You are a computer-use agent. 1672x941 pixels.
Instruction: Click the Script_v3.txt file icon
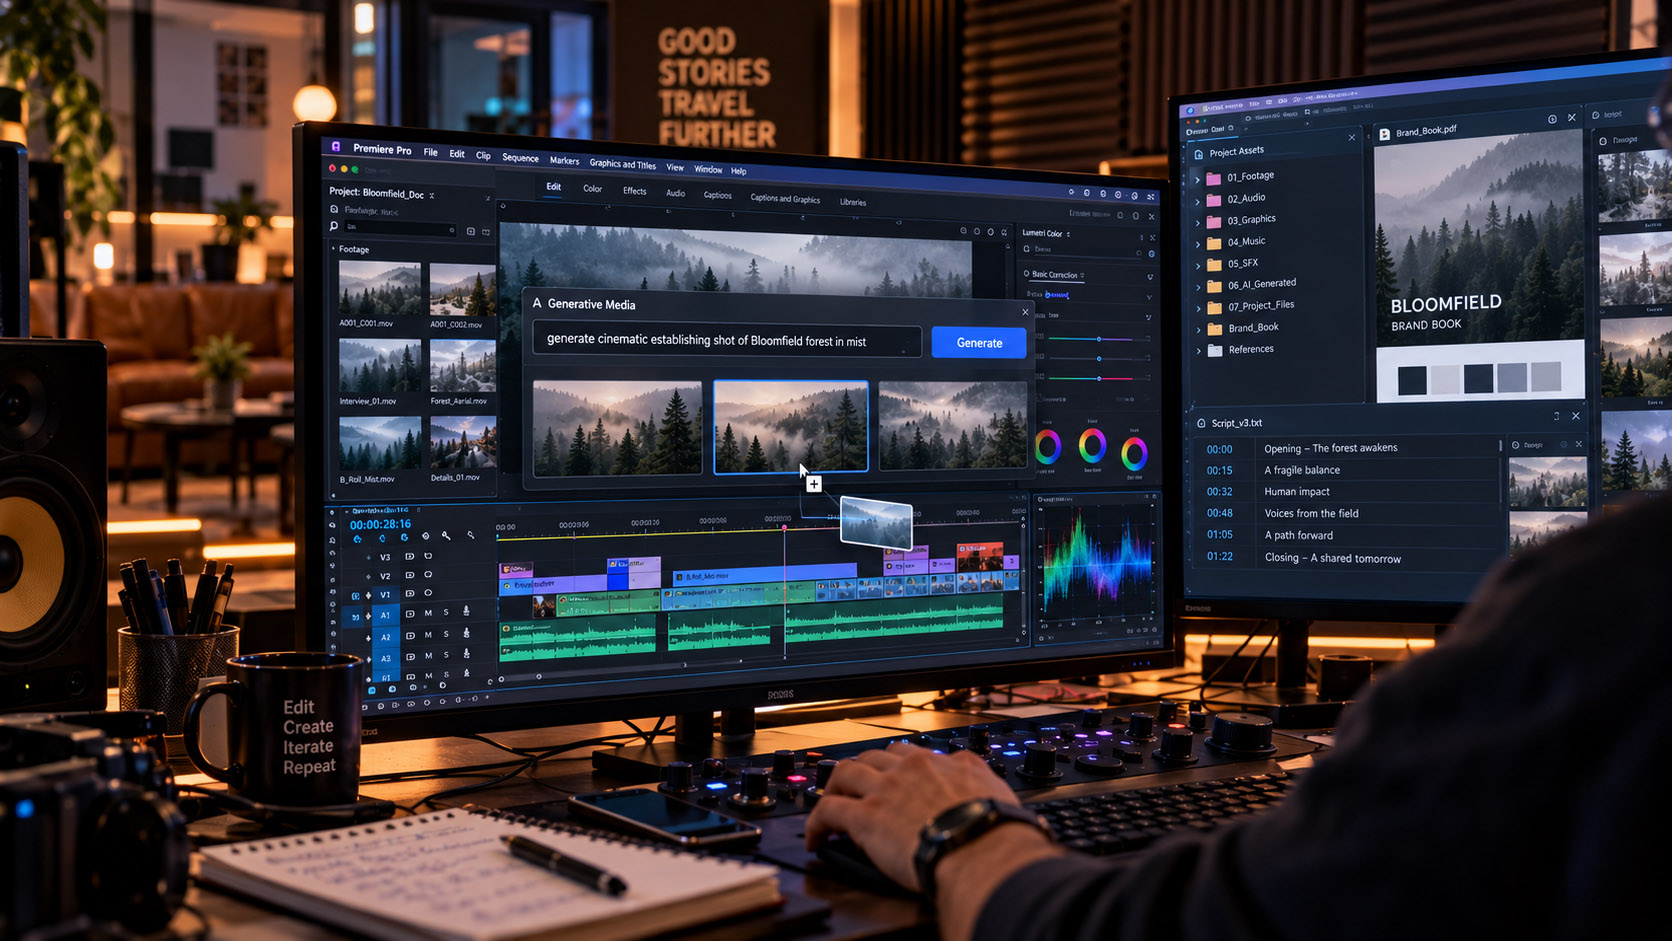click(x=1201, y=423)
